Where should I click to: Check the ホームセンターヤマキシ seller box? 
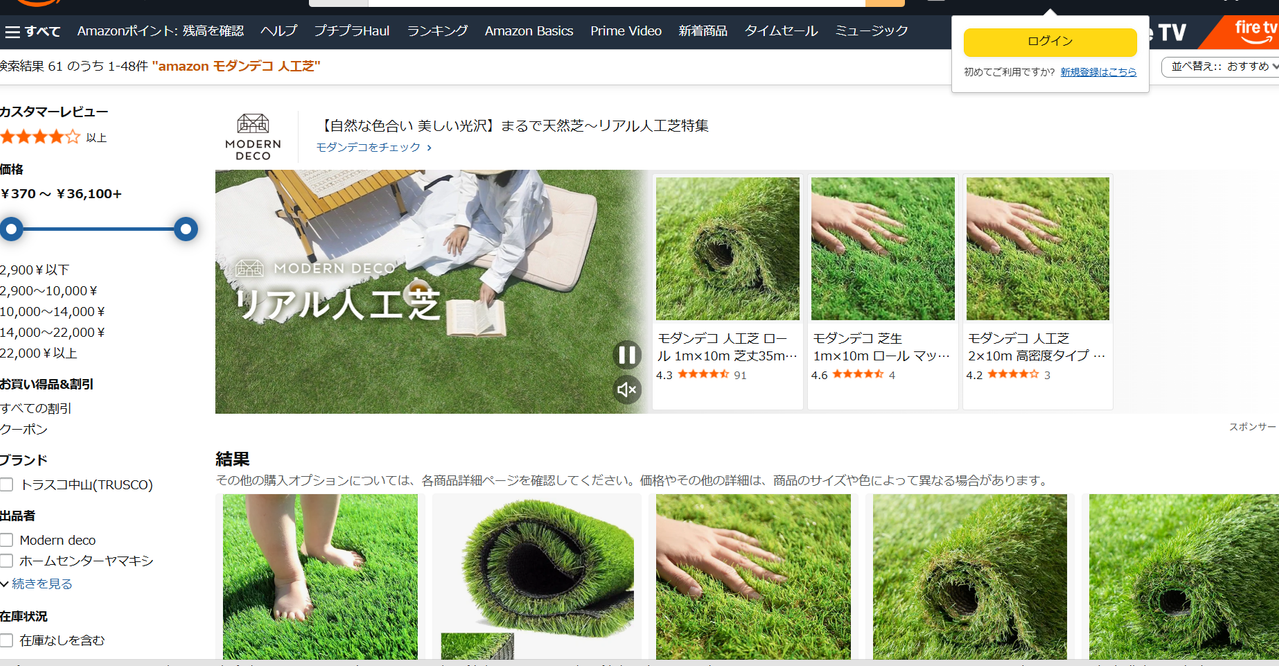click(7, 561)
